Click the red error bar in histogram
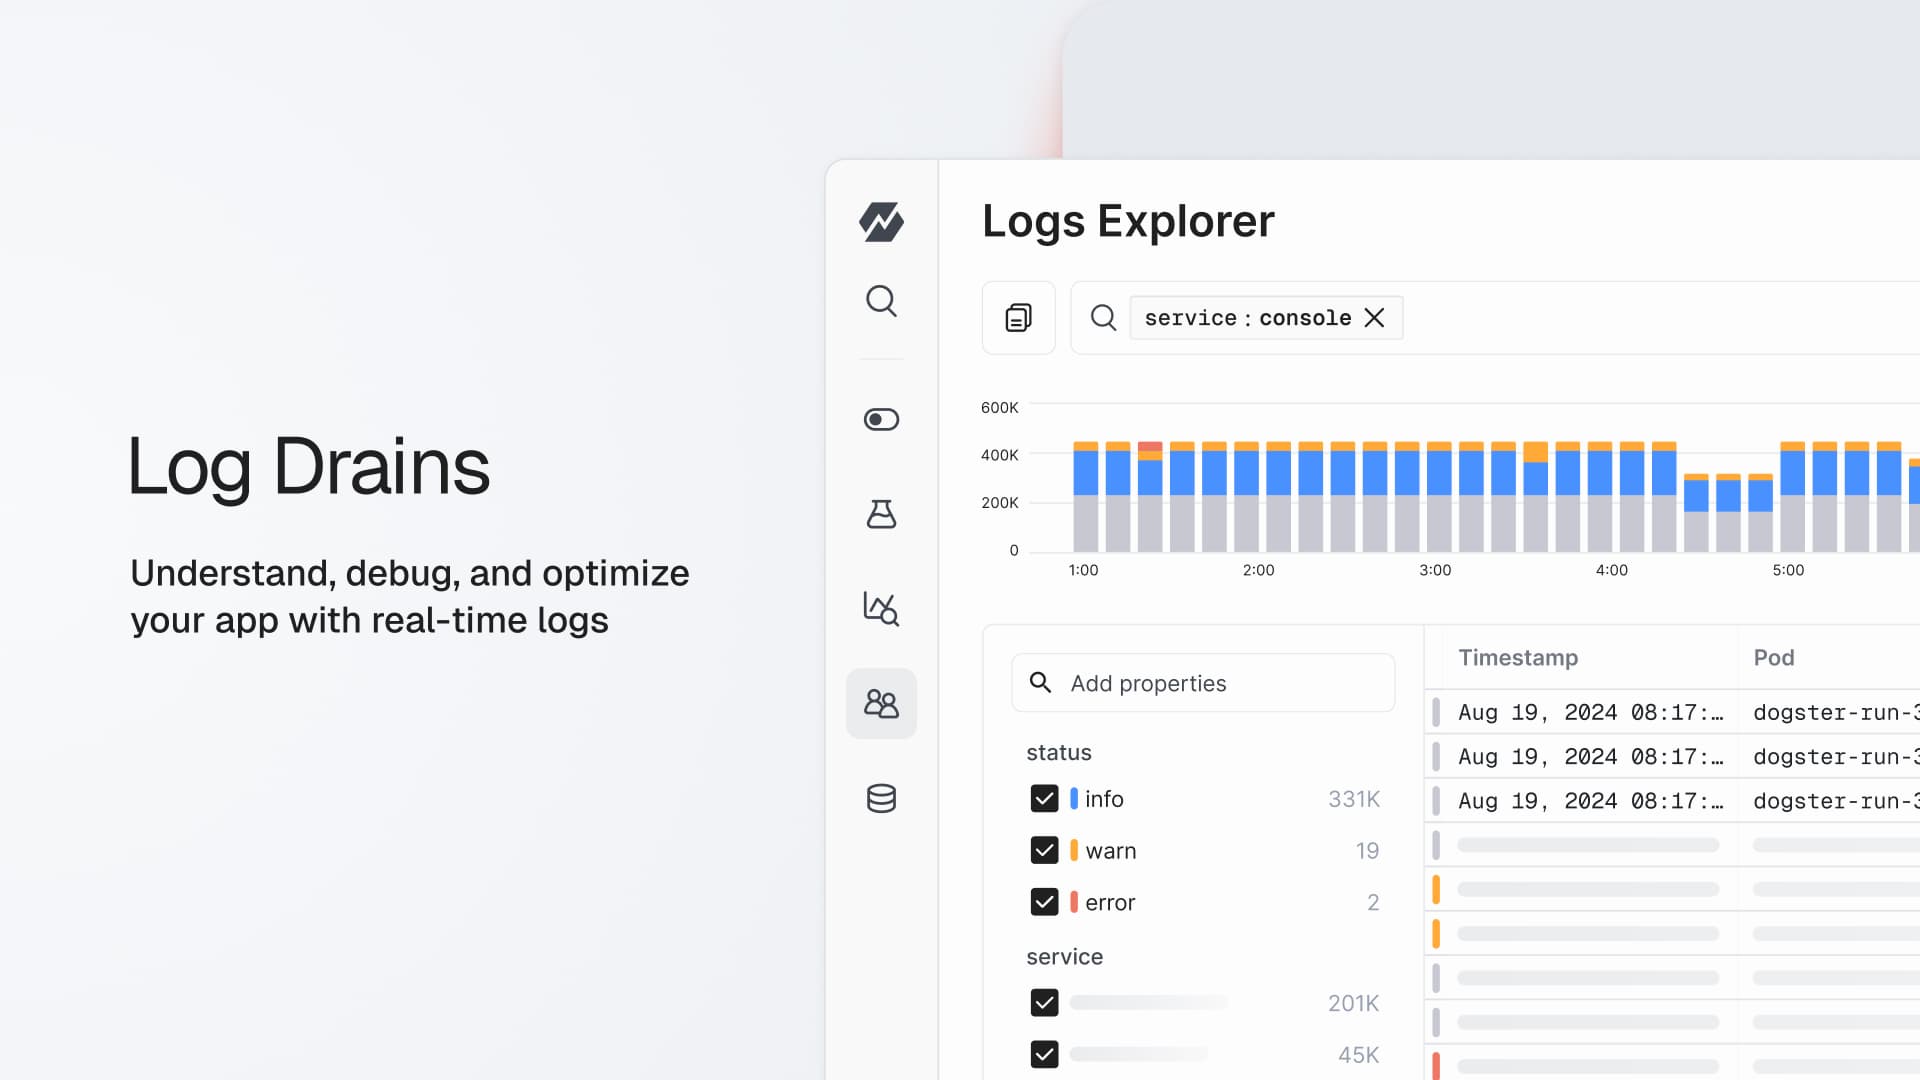Screen dimensions: 1920x1080 1150,446
